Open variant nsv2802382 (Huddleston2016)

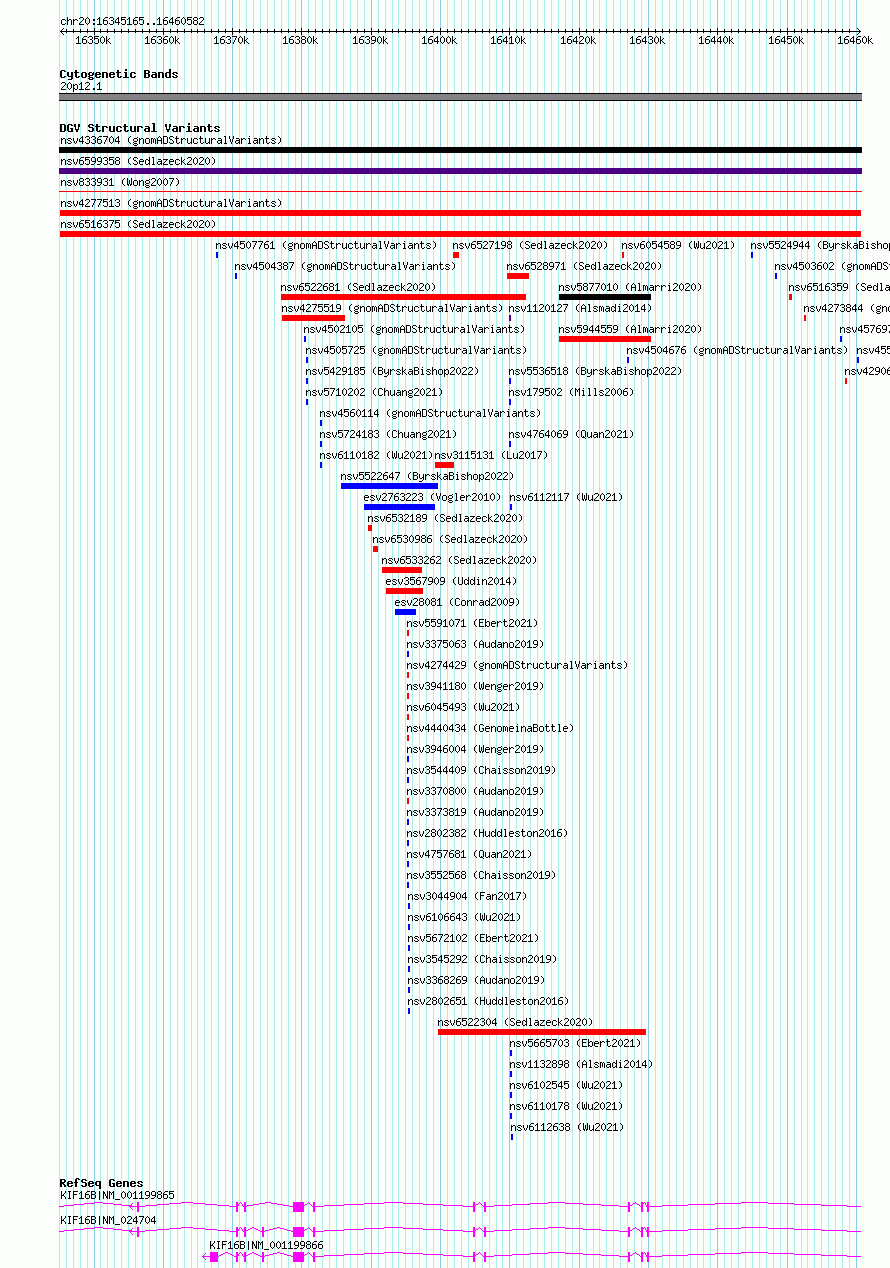pyautogui.click(x=487, y=833)
